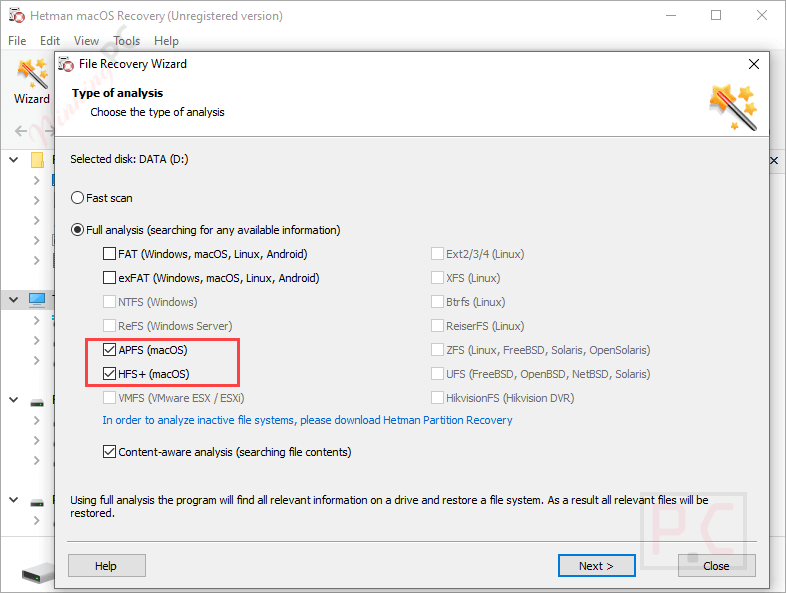Viewport: 786px width, 593px height.
Task: Open the Tools menu
Action: [x=126, y=41]
